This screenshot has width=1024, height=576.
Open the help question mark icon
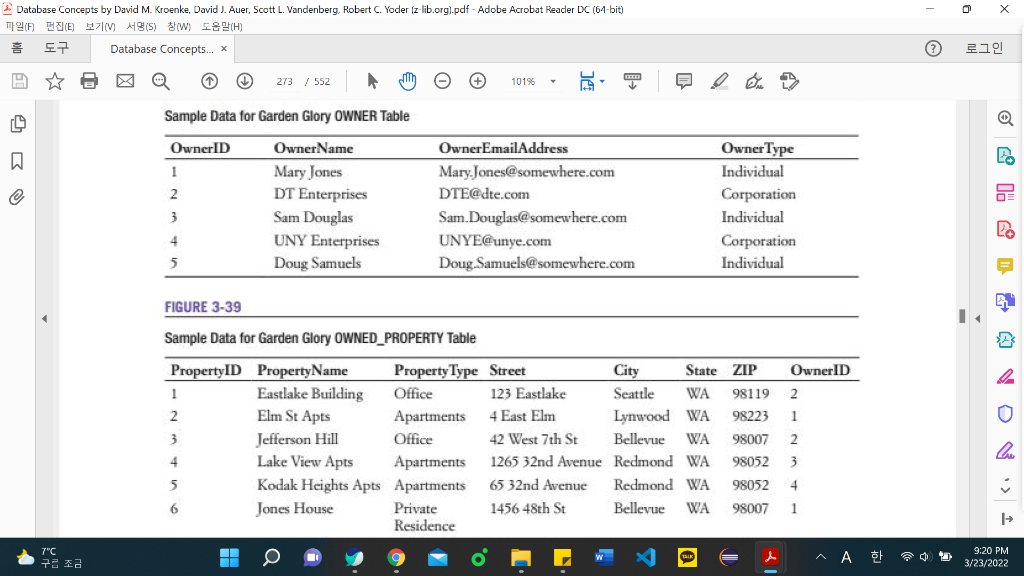click(933, 49)
